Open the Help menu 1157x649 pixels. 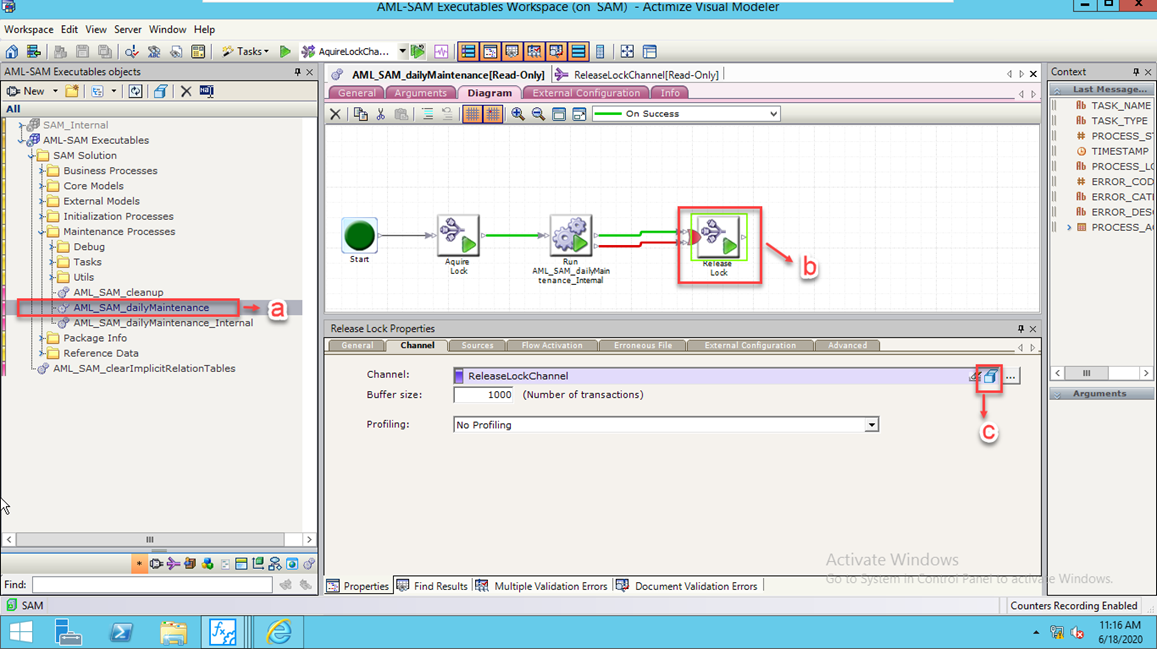click(204, 30)
